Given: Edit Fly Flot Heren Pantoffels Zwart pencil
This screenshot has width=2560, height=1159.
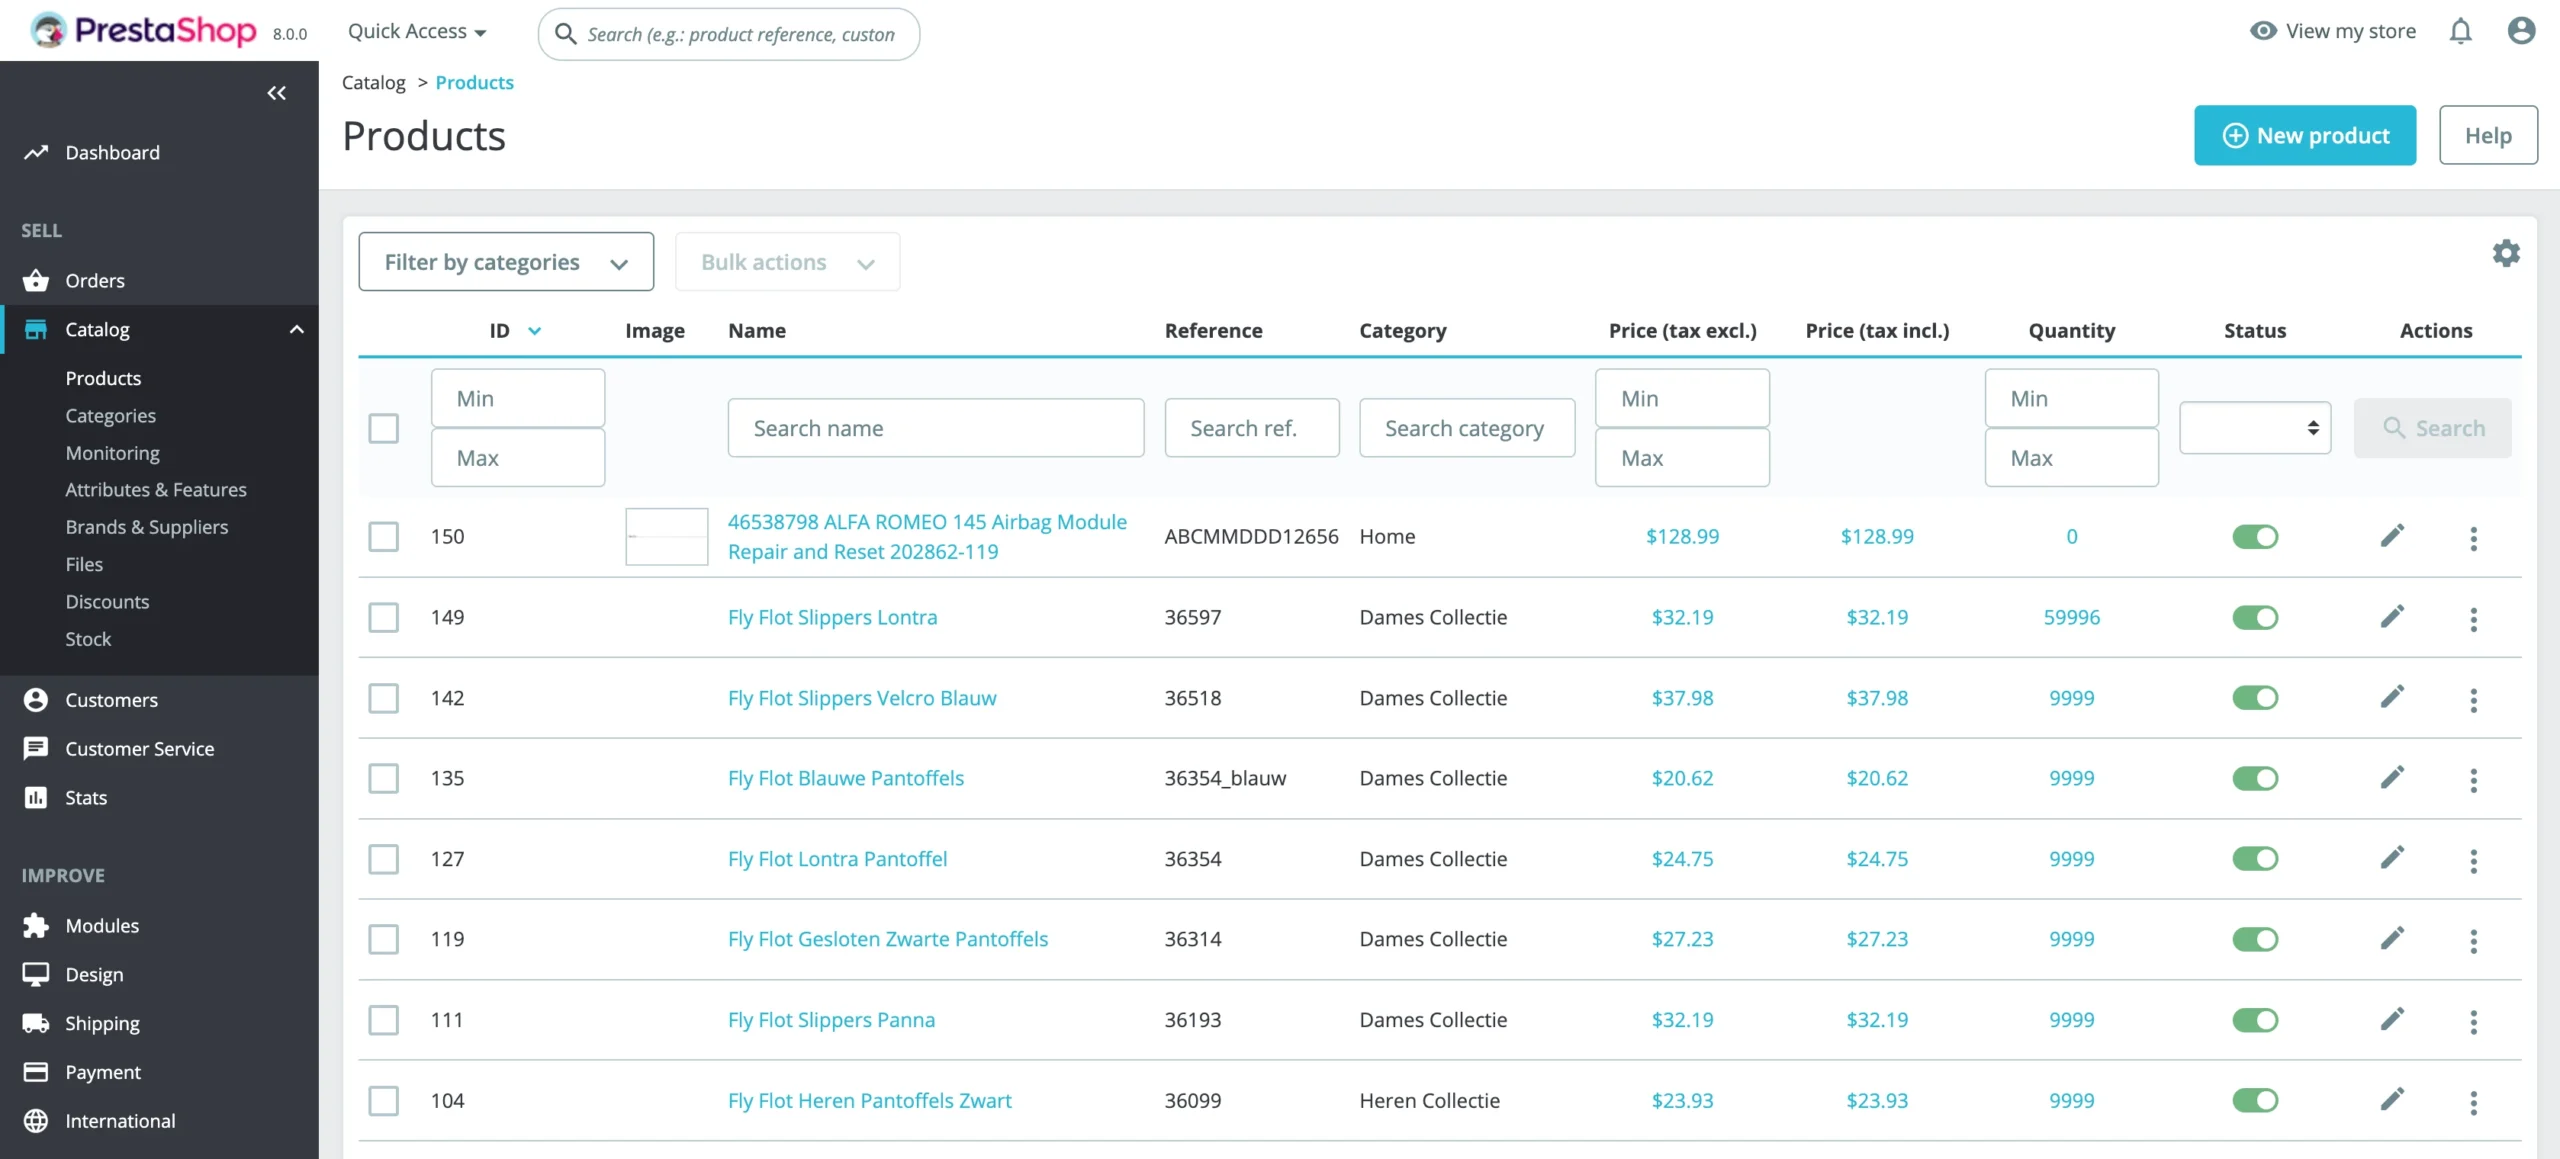Looking at the screenshot, I should coord(2392,1100).
